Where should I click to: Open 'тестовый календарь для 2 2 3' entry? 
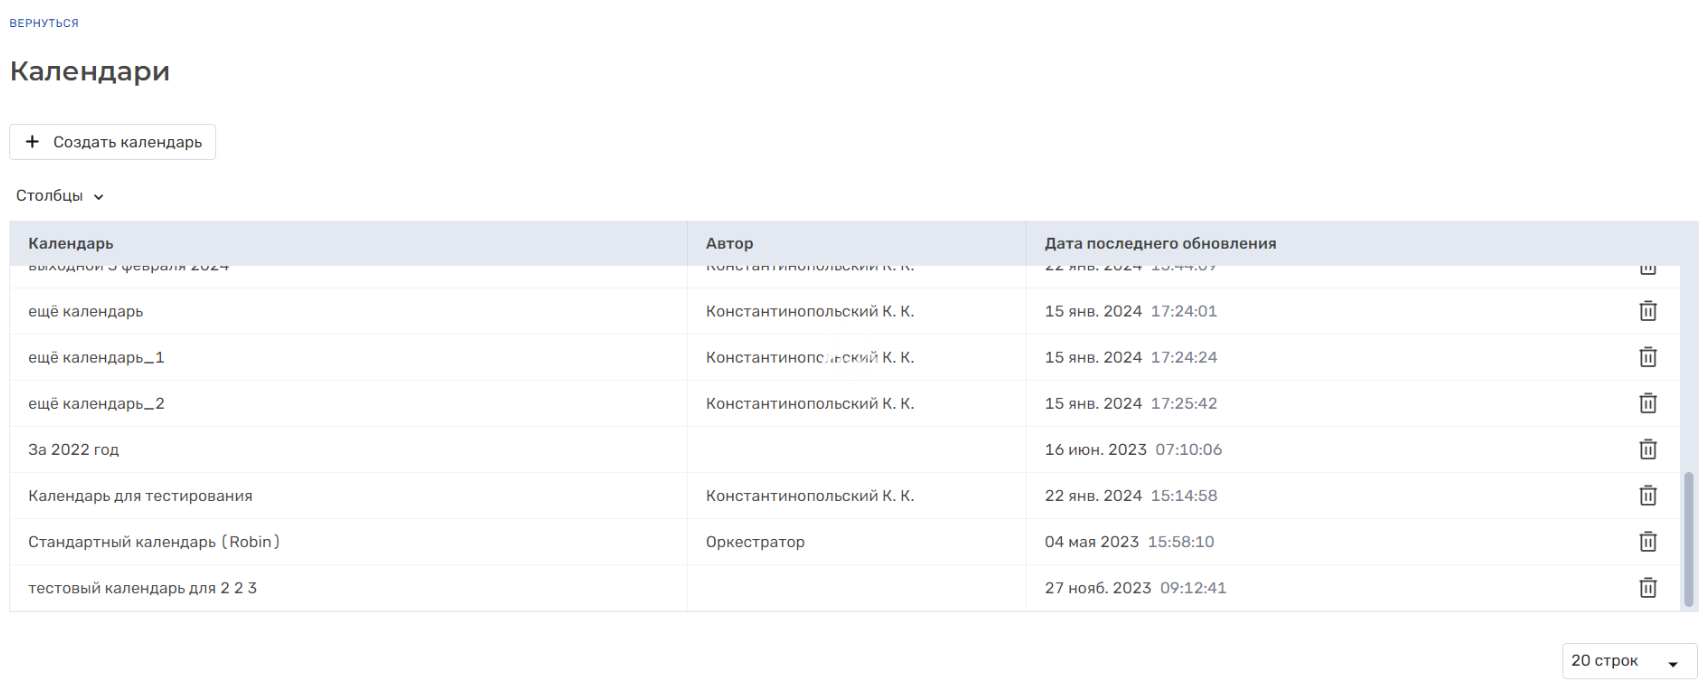coord(142,588)
